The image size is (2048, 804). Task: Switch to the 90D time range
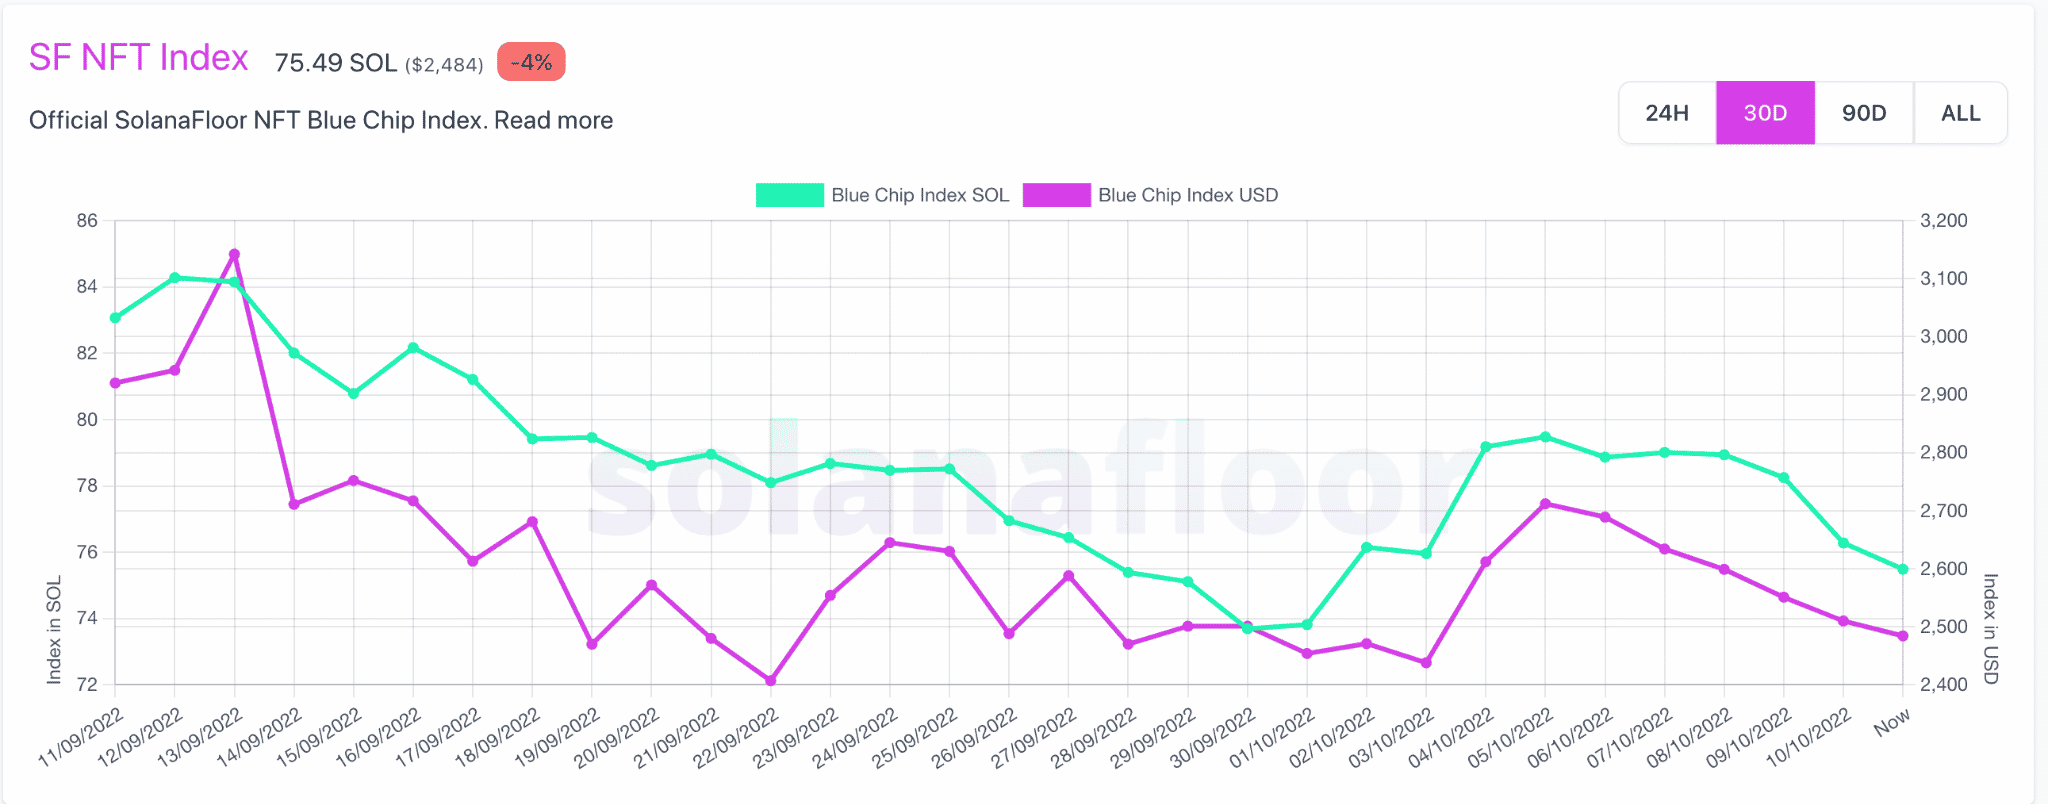point(1864,113)
